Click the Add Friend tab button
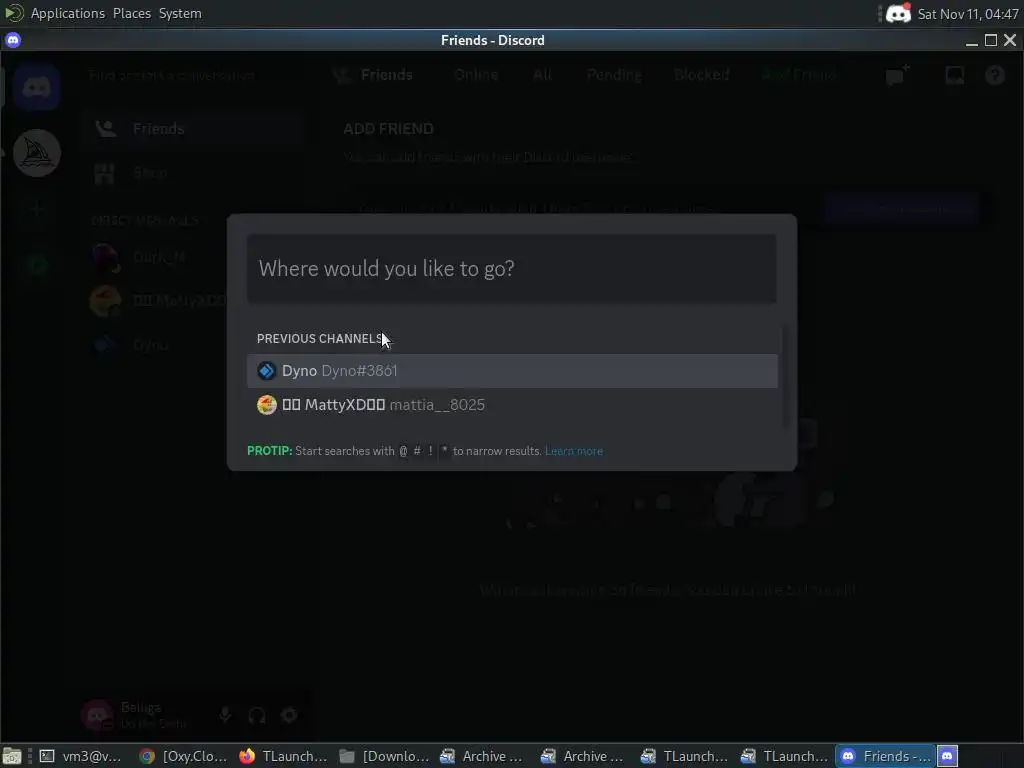Screen dimensions: 1024x768 point(799,75)
